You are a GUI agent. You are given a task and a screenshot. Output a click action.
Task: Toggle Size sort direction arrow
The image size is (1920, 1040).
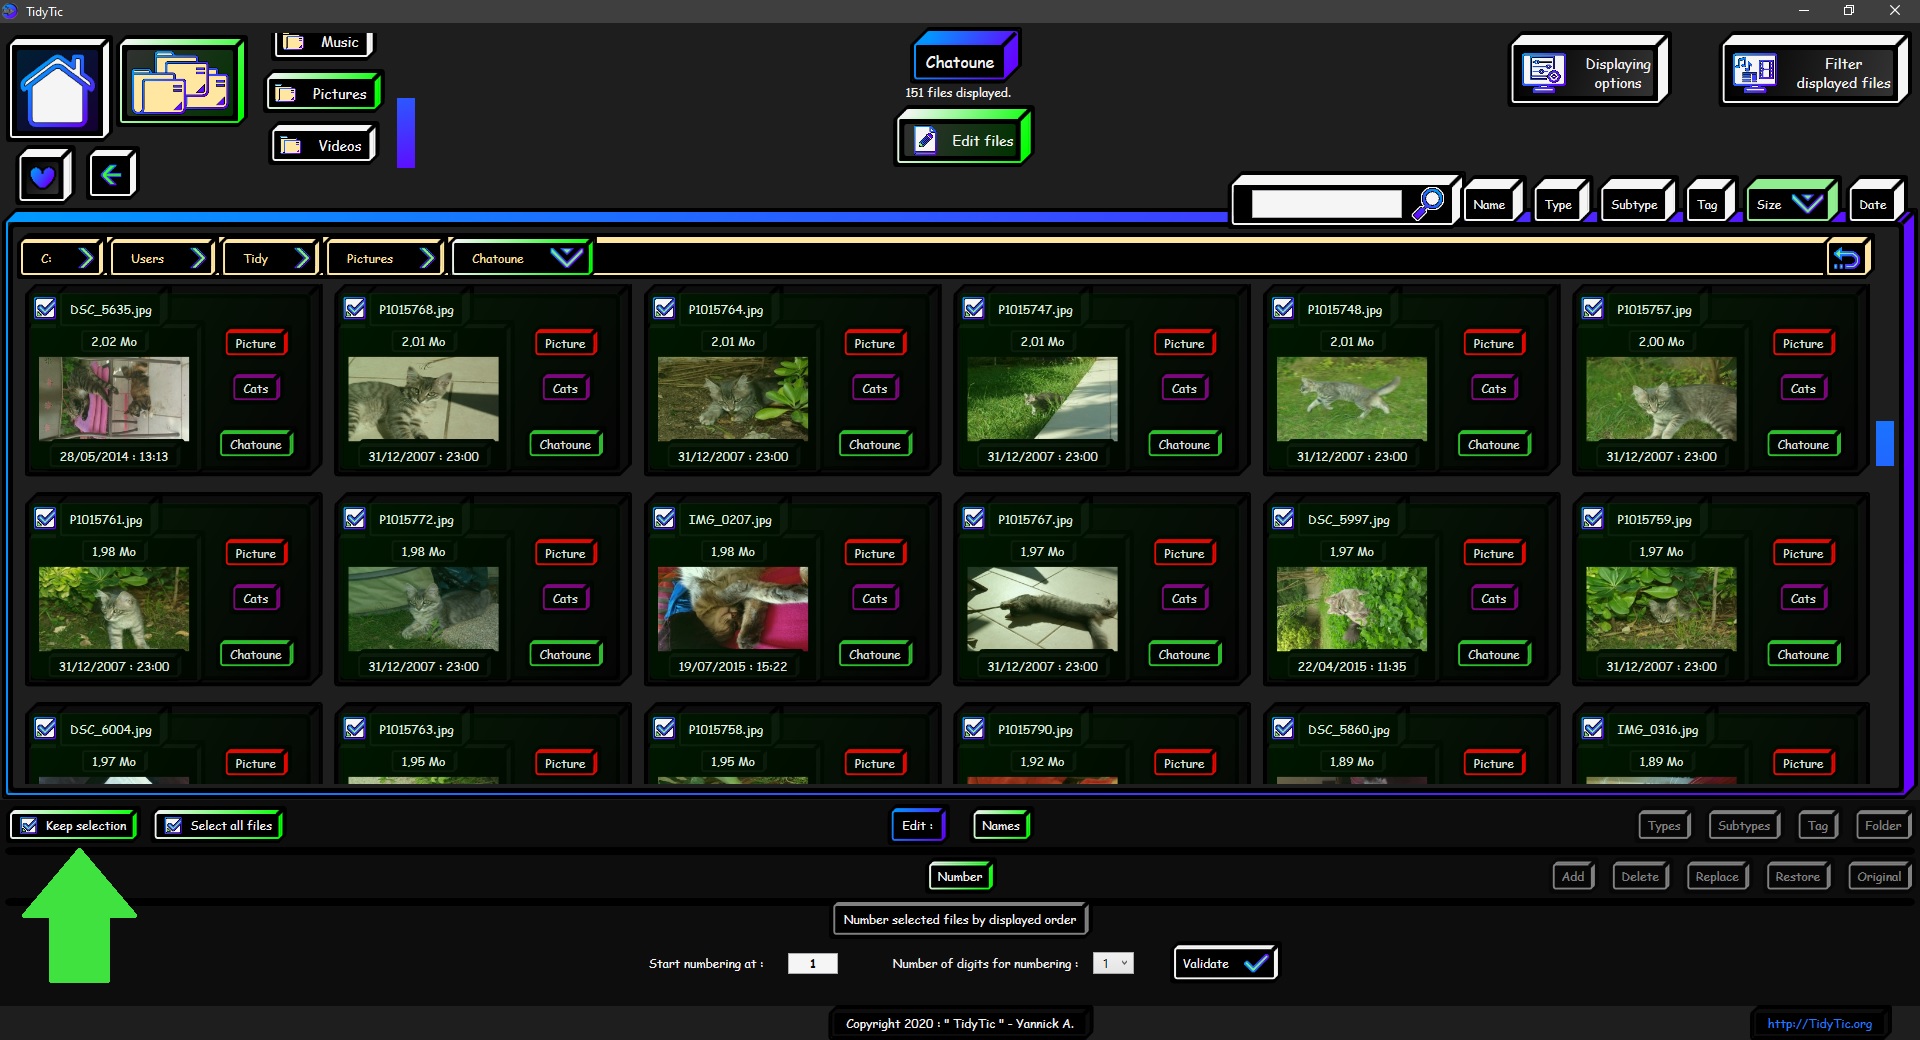(x=1807, y=204)
